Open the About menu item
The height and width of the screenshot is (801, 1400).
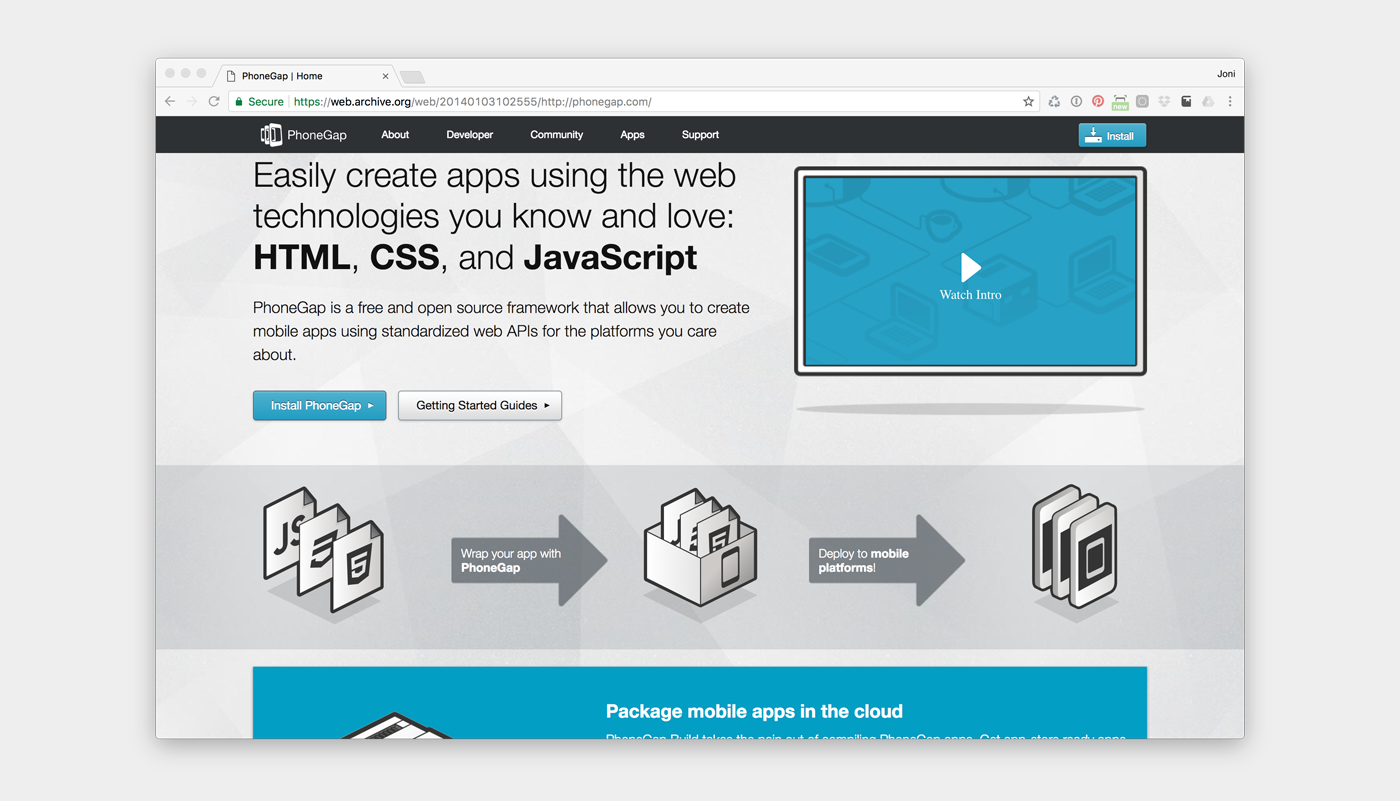click(395, 135)
